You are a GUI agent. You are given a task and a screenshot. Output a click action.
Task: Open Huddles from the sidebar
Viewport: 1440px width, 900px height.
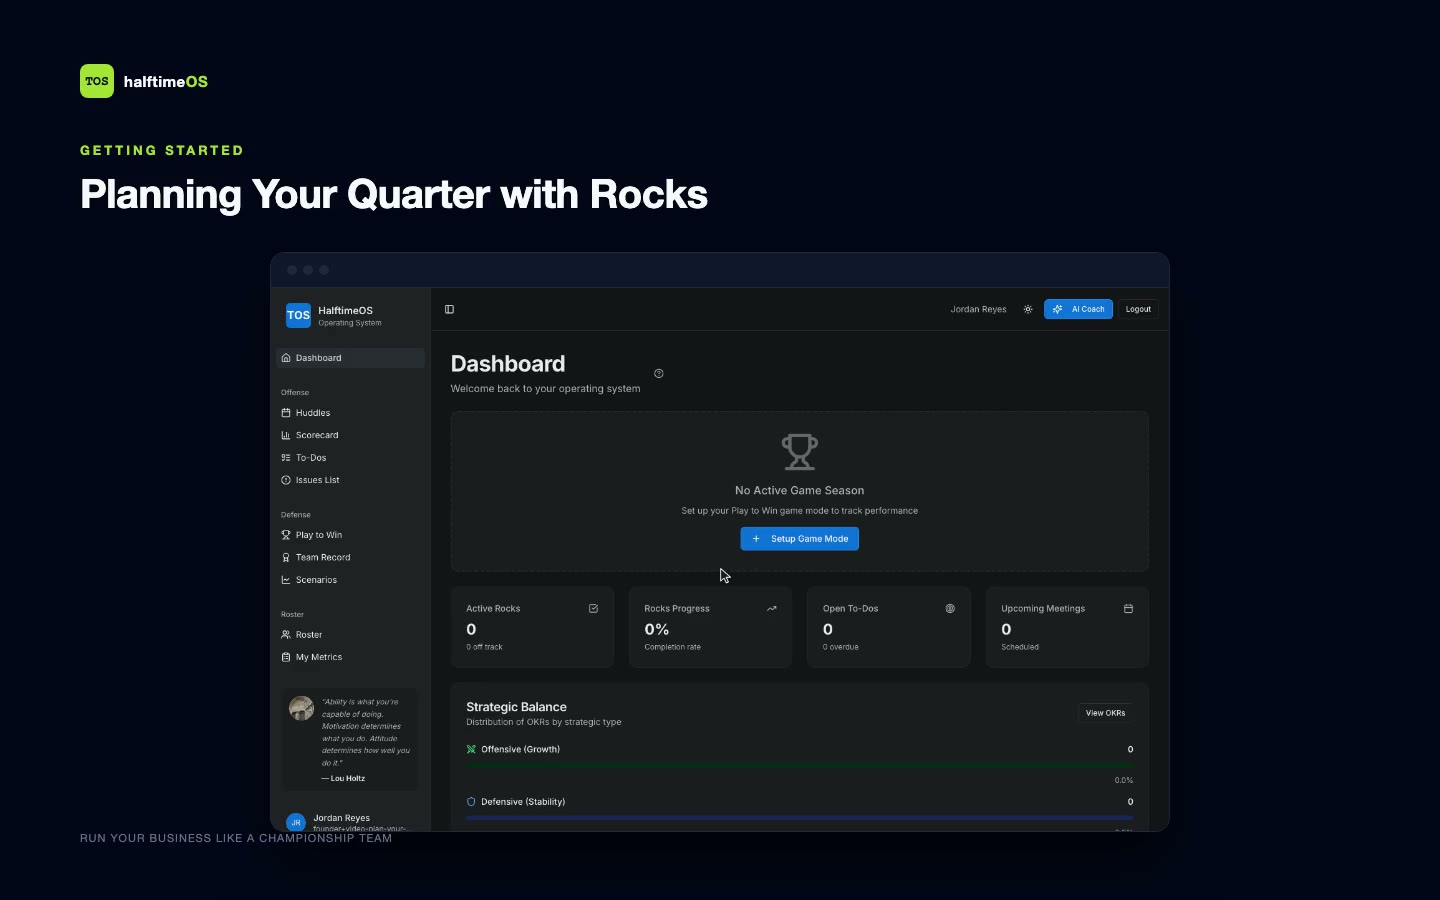[350, 413]
